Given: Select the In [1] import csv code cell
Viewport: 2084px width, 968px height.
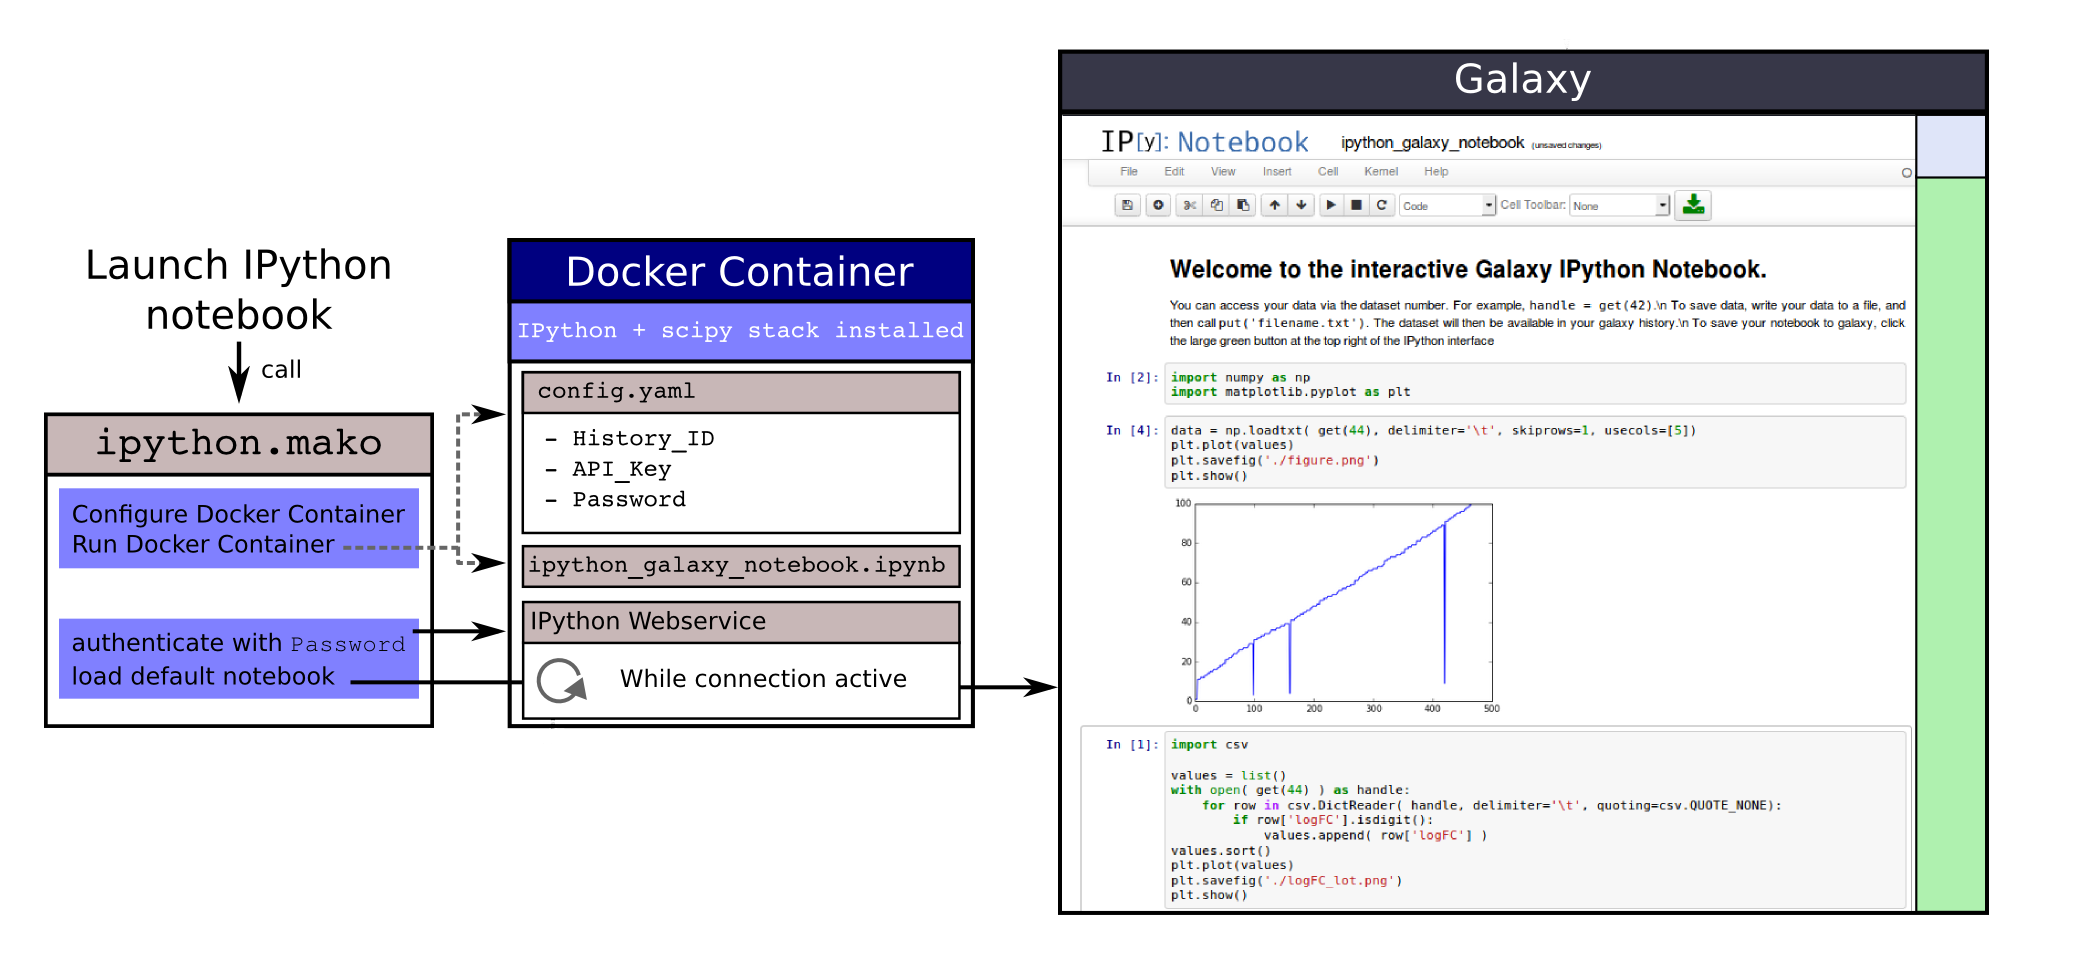Looking at the screenshot, I should click(1537, 819).
